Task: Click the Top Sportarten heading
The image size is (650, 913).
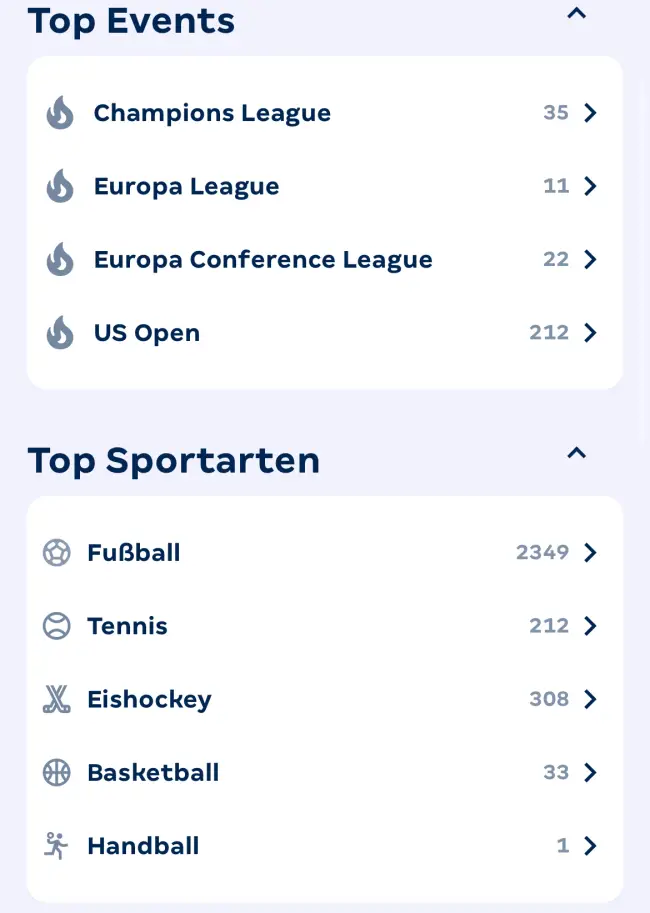Action: pyautogui.click(x=174, y=461)
